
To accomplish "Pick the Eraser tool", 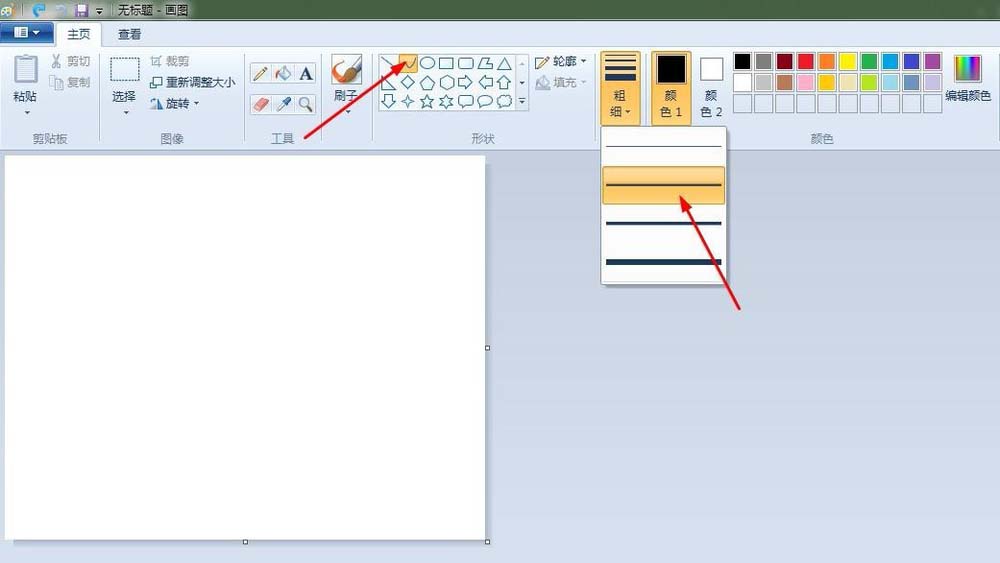I will [x=260, y=104].
